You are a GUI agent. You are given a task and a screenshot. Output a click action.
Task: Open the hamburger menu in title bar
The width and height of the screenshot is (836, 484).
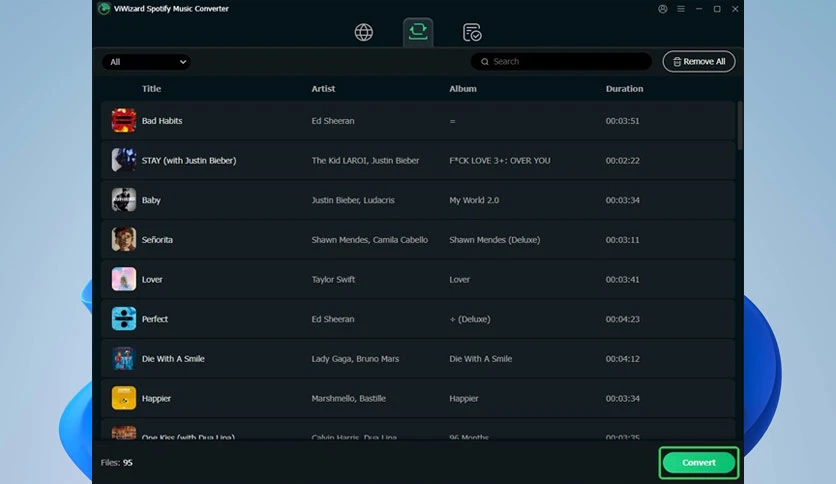681,9
